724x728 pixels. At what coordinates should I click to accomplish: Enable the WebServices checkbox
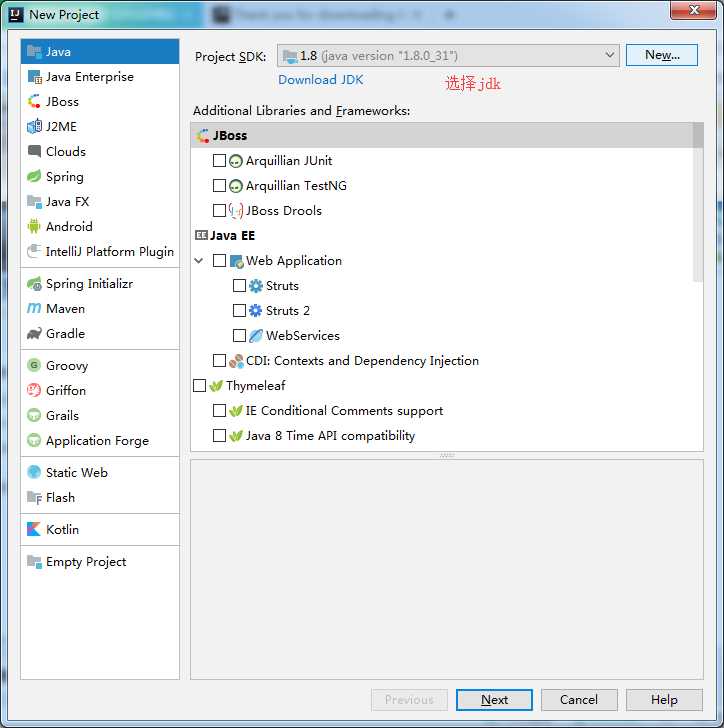[239, 335]
